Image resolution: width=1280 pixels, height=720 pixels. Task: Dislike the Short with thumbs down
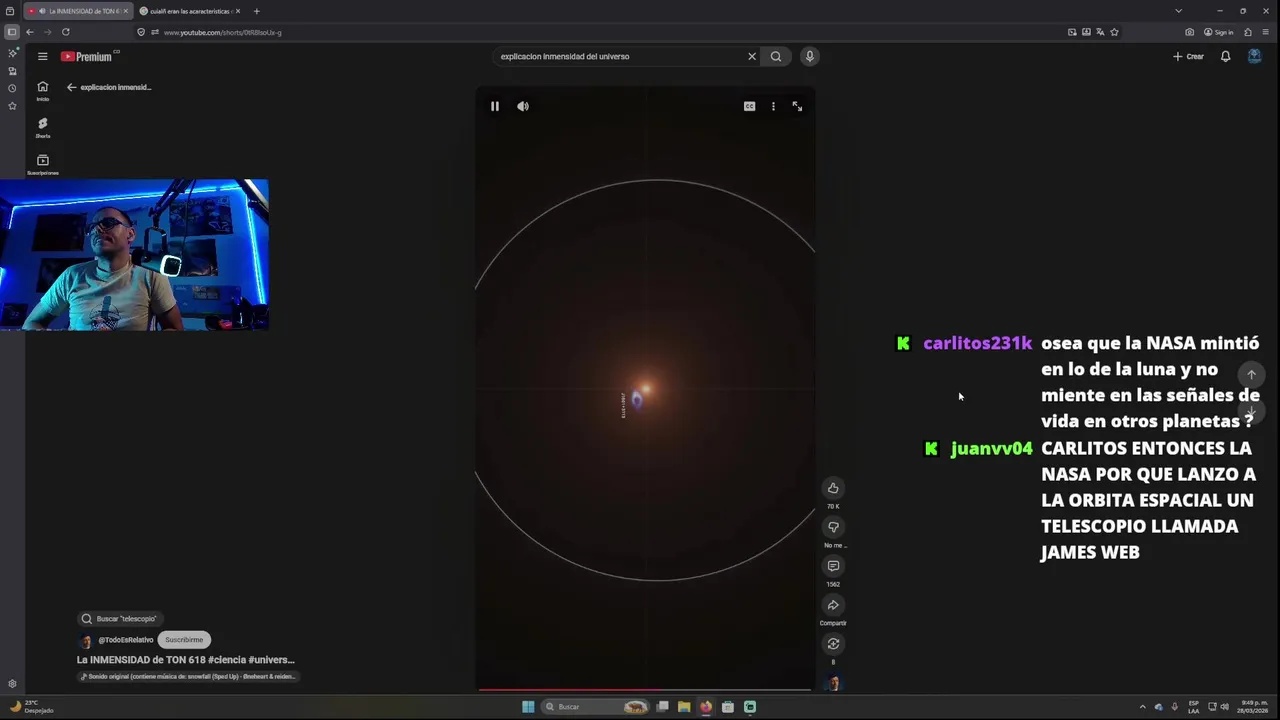833,527
